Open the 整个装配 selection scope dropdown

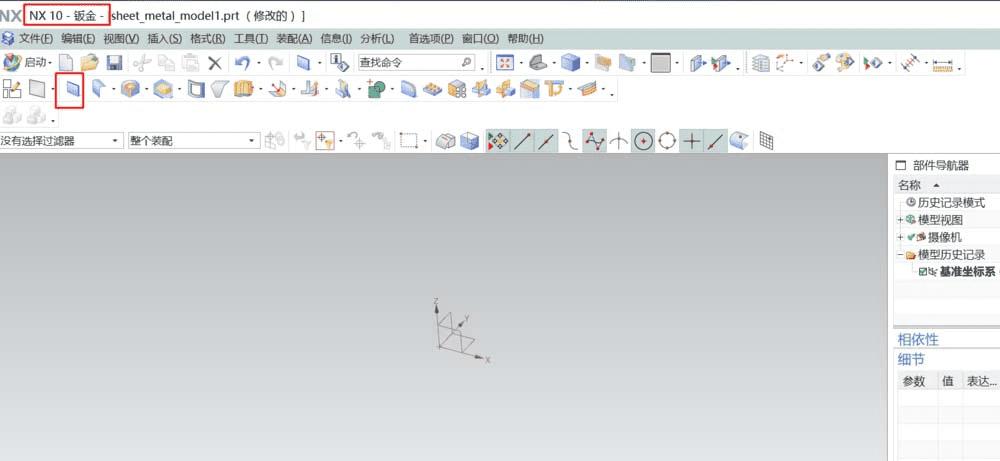tap(194, 141)
